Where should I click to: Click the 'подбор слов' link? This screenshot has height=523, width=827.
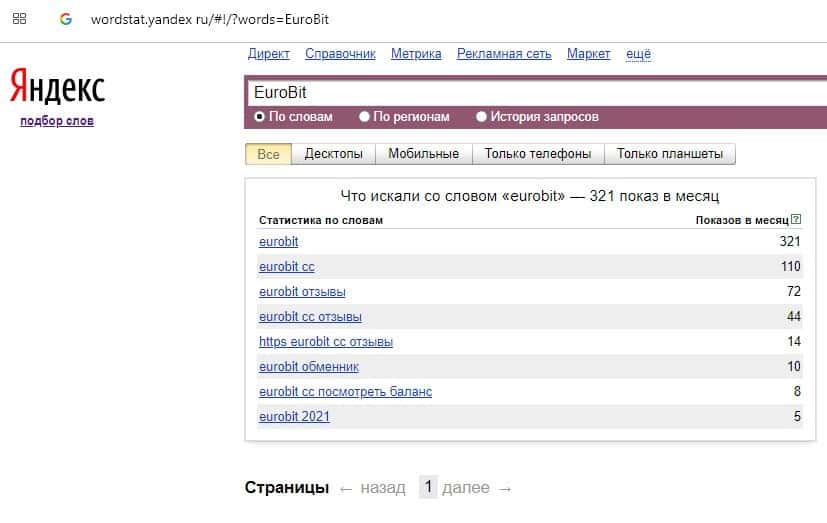[x=57, y=121]
